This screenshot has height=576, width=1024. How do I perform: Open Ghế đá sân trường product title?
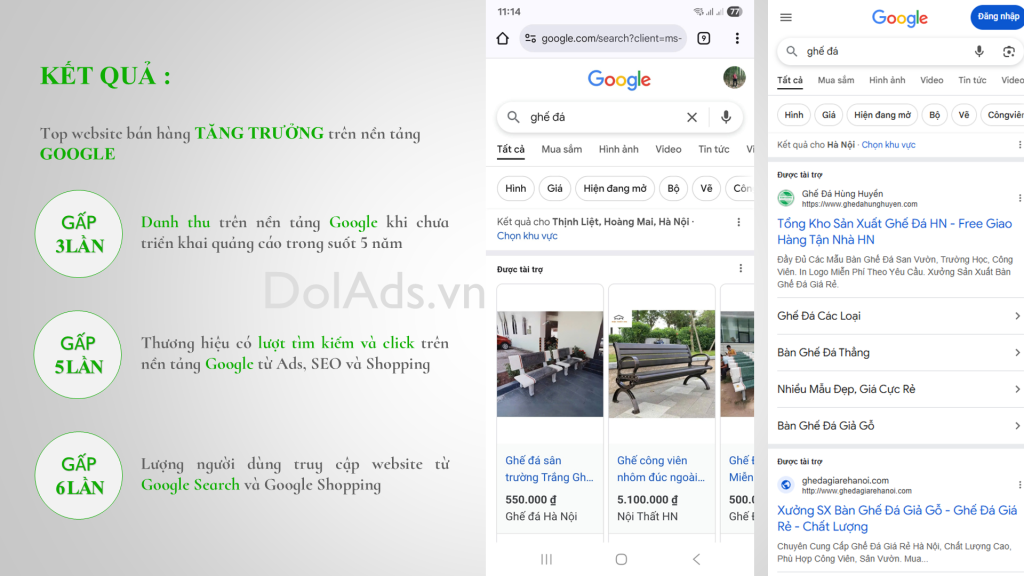click(x=549, y=469)
